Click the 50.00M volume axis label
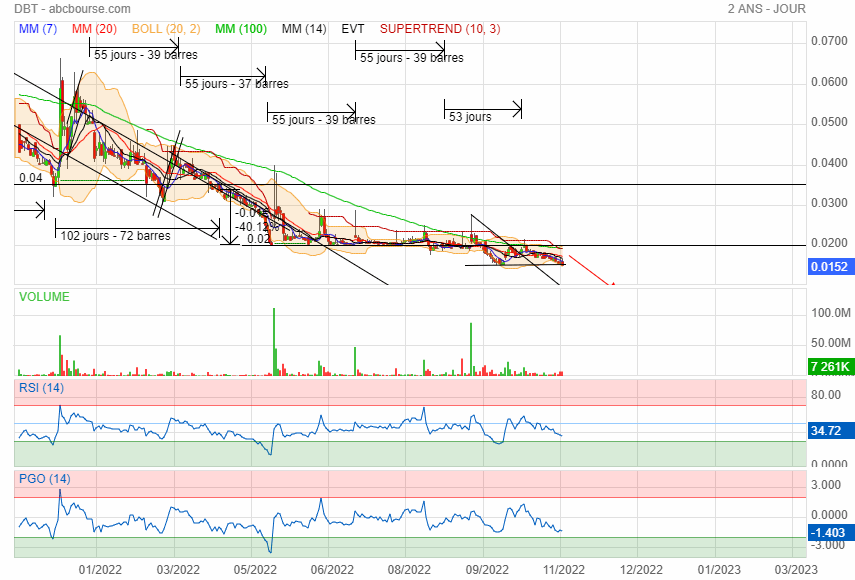Image resolution: width=855 pixels, height=580 pixels. 831,343
